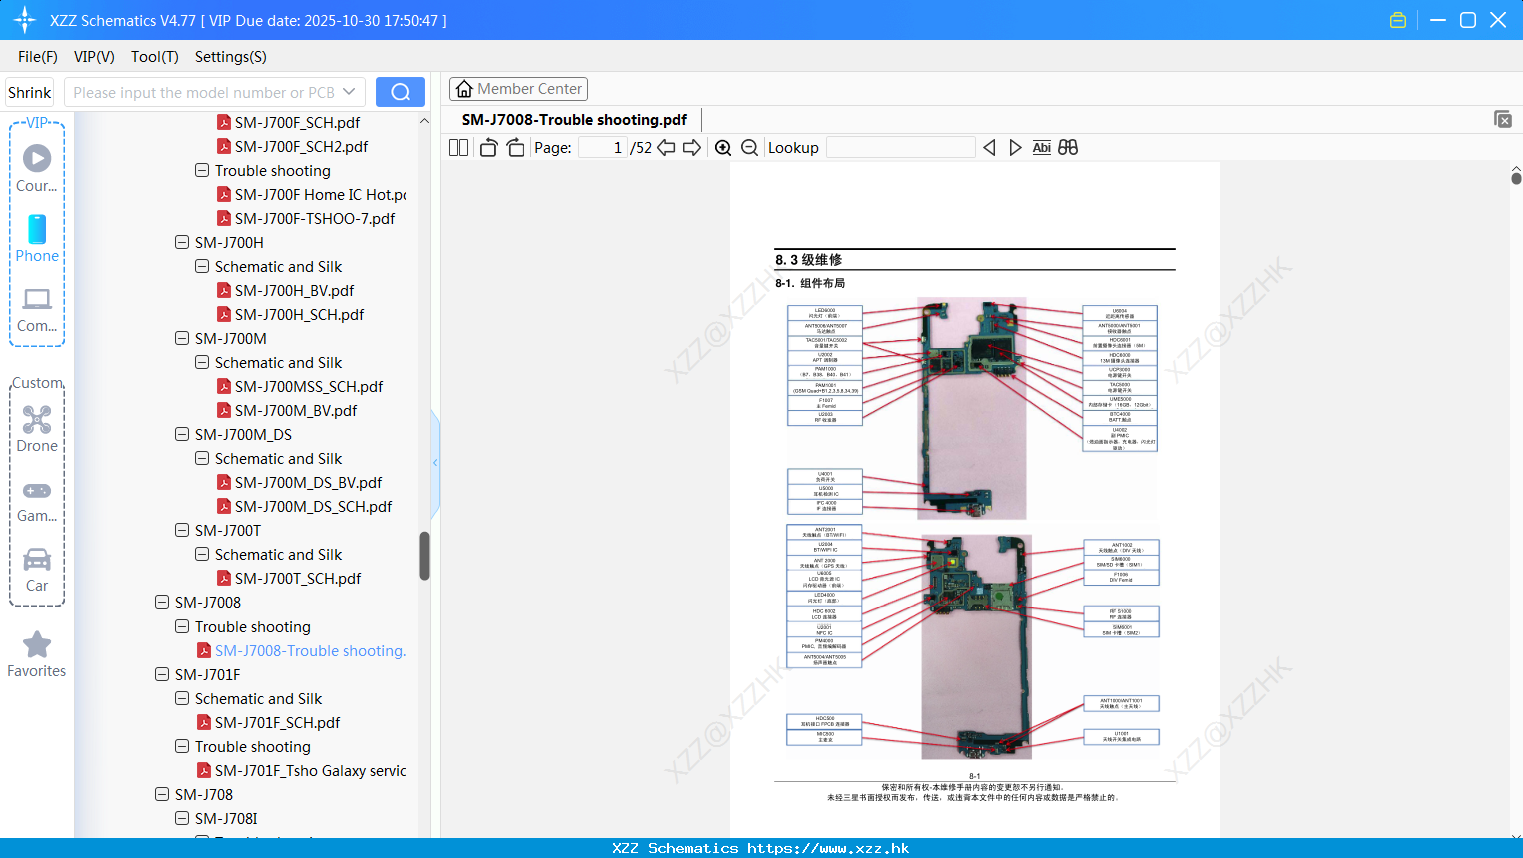Open the Settings(S) menu

(231, 57)
